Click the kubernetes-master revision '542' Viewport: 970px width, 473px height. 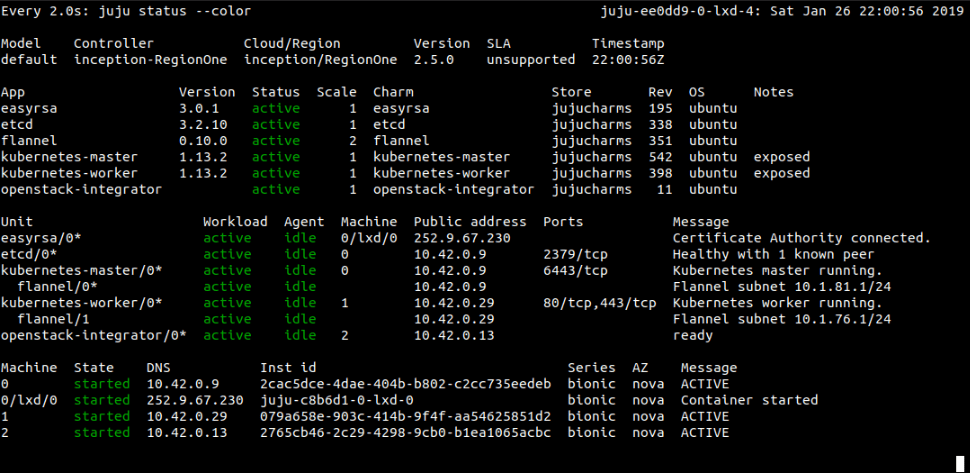tap(660, 157)
